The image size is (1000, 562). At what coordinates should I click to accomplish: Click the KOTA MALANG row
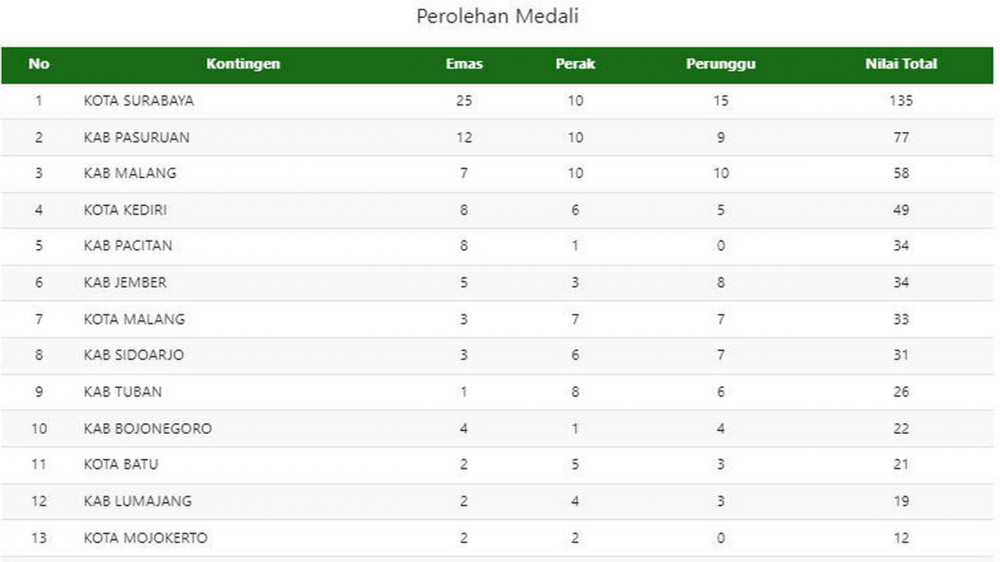tap(497, 319)
